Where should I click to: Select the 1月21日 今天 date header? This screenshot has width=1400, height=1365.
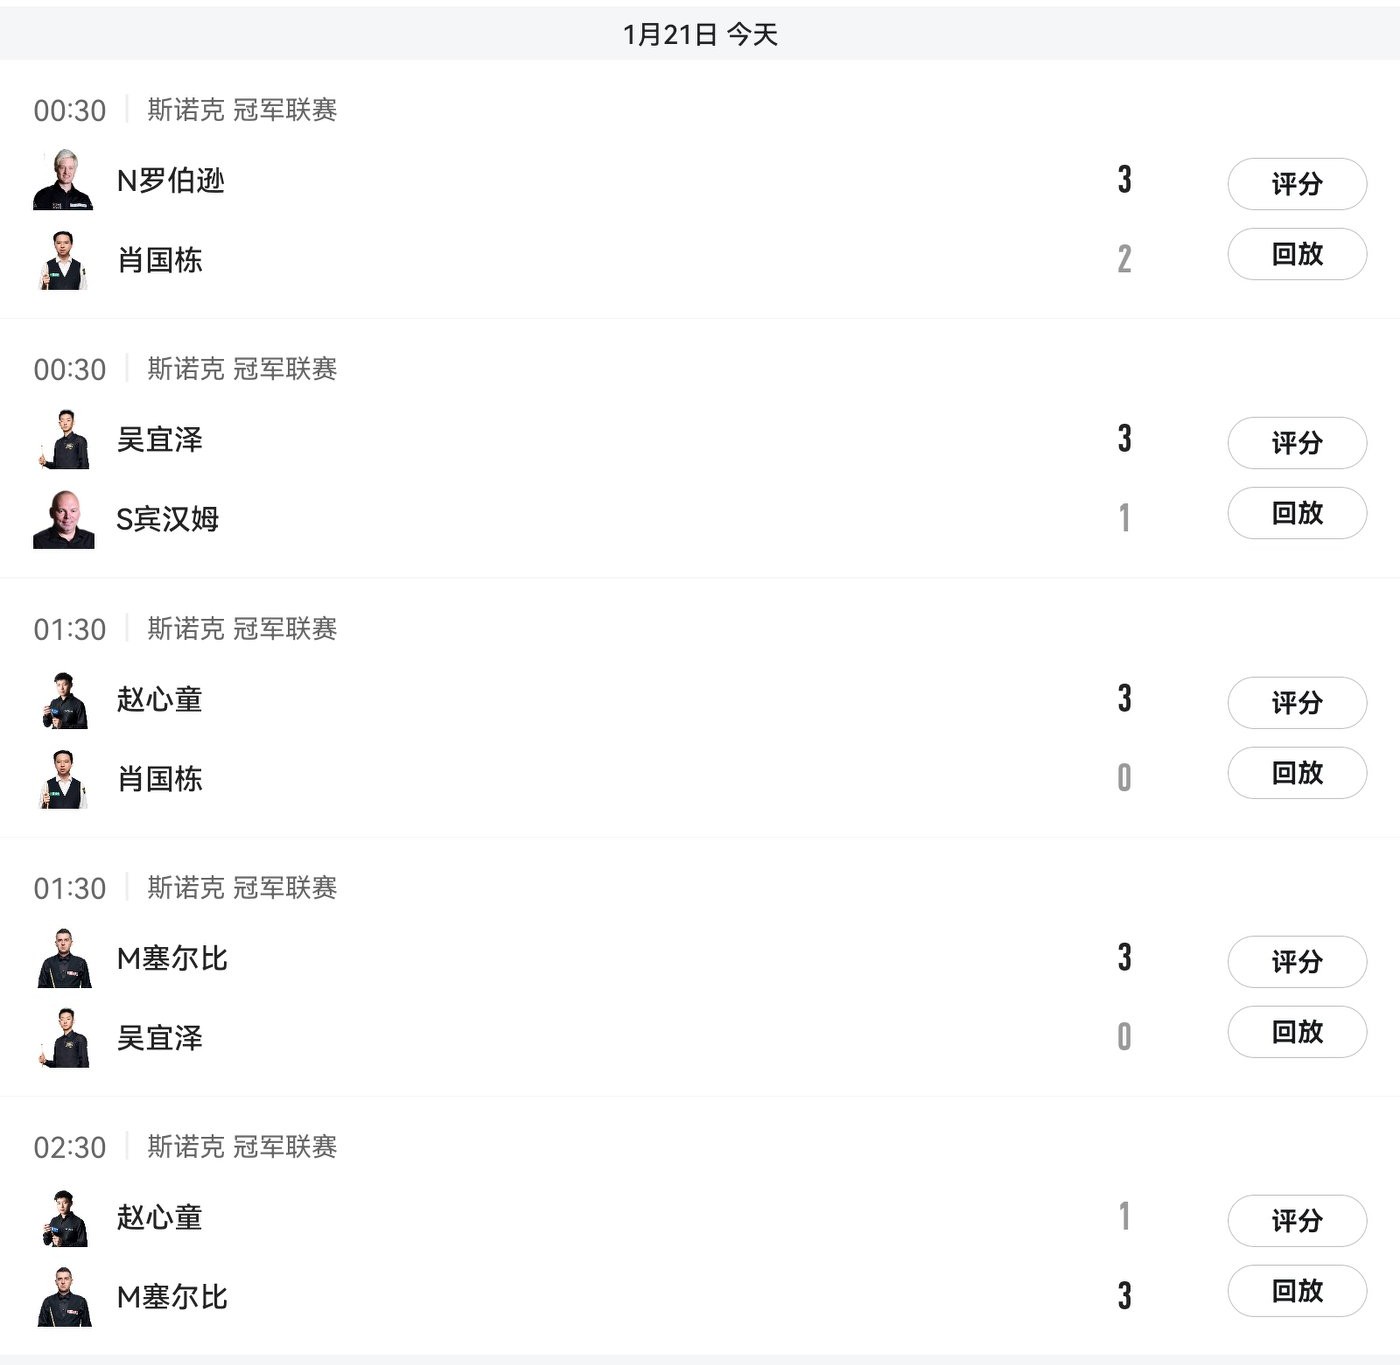click(700, 35)
